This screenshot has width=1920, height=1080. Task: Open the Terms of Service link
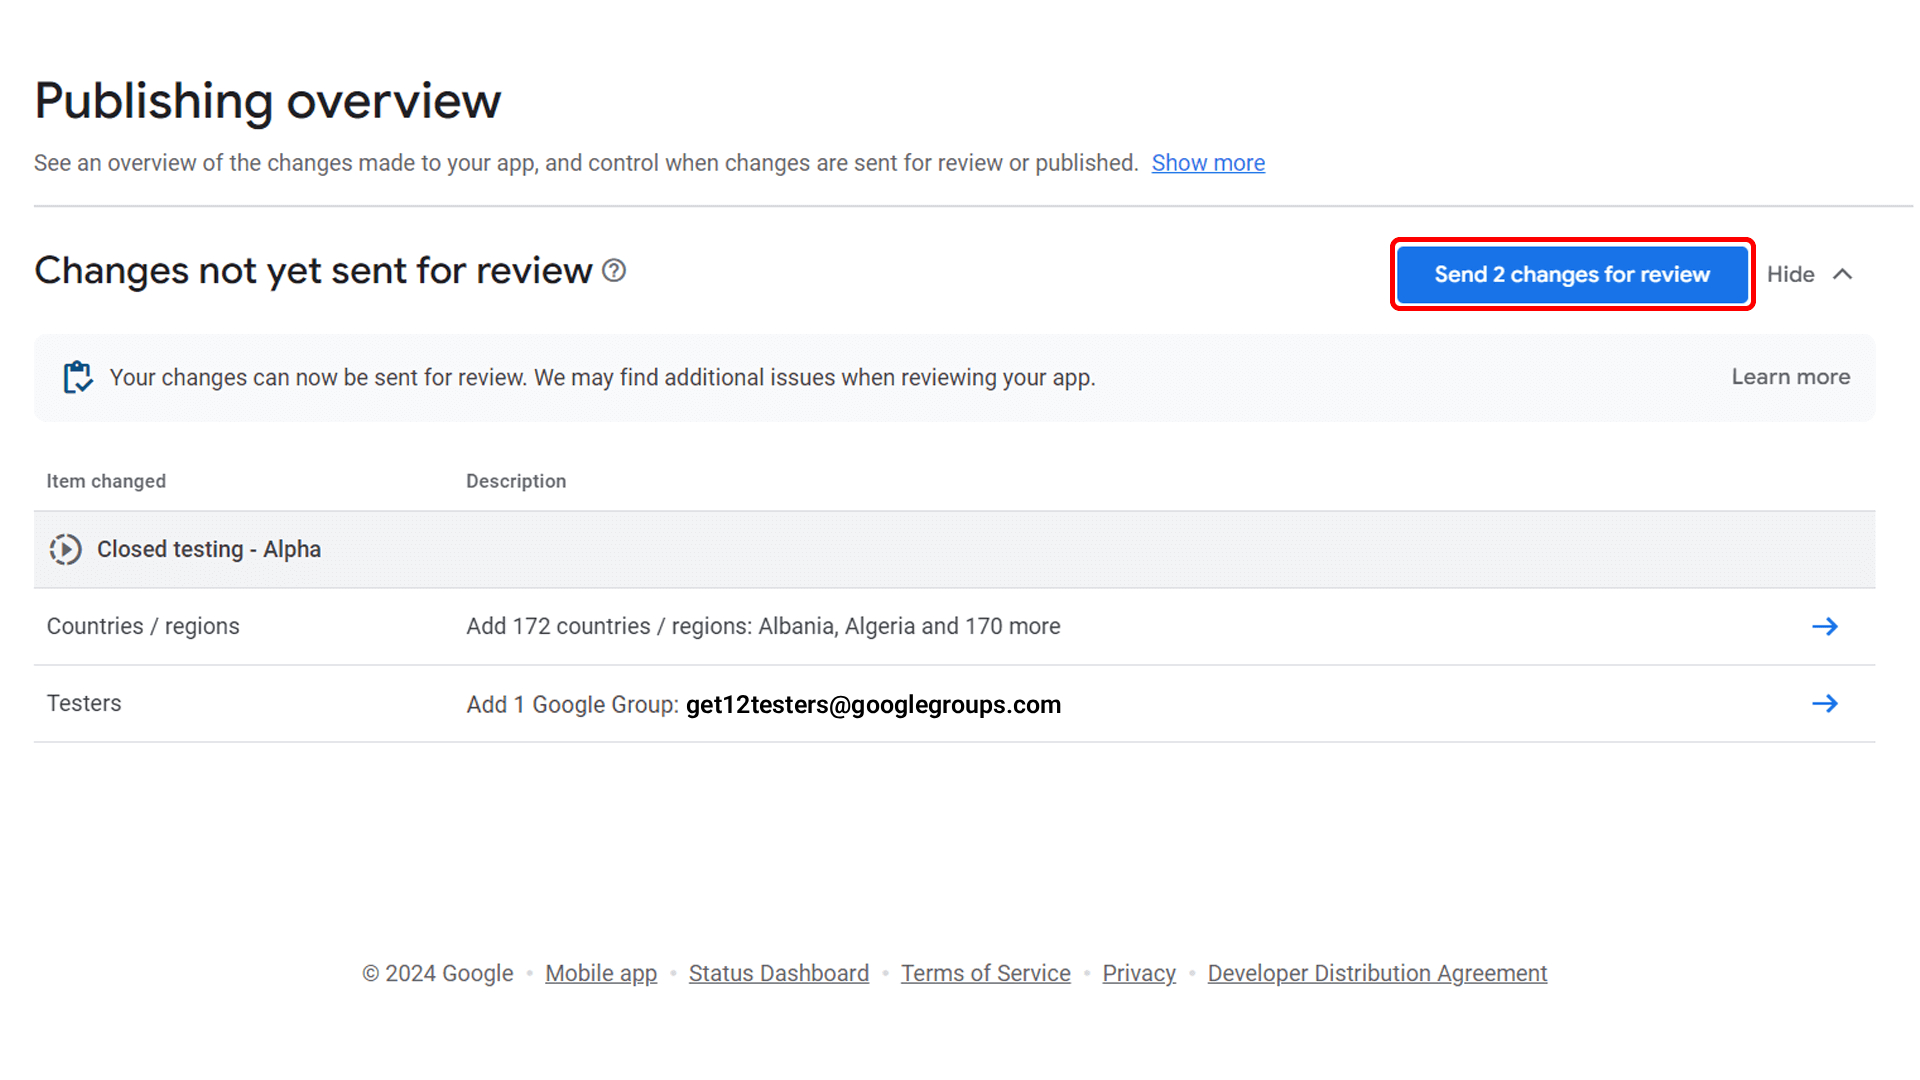[x=985, y=972]
